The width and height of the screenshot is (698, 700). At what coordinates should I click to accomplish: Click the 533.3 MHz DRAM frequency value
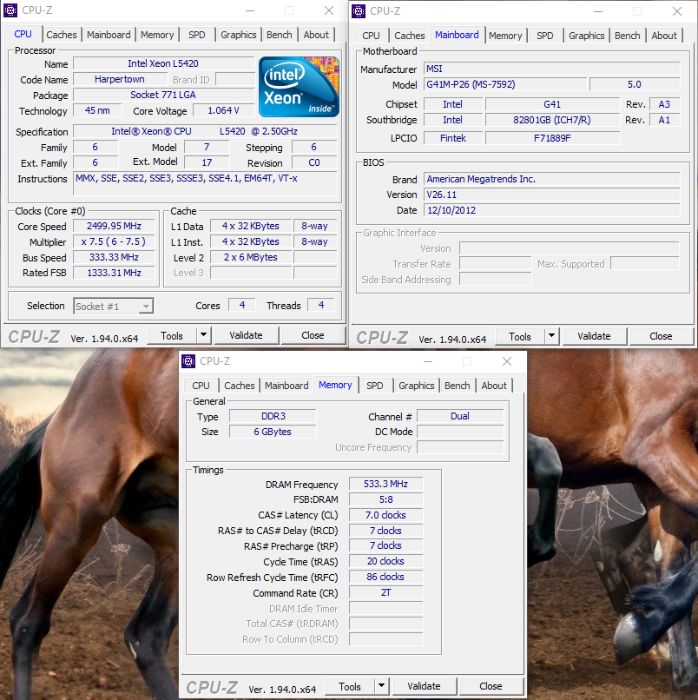386,484
